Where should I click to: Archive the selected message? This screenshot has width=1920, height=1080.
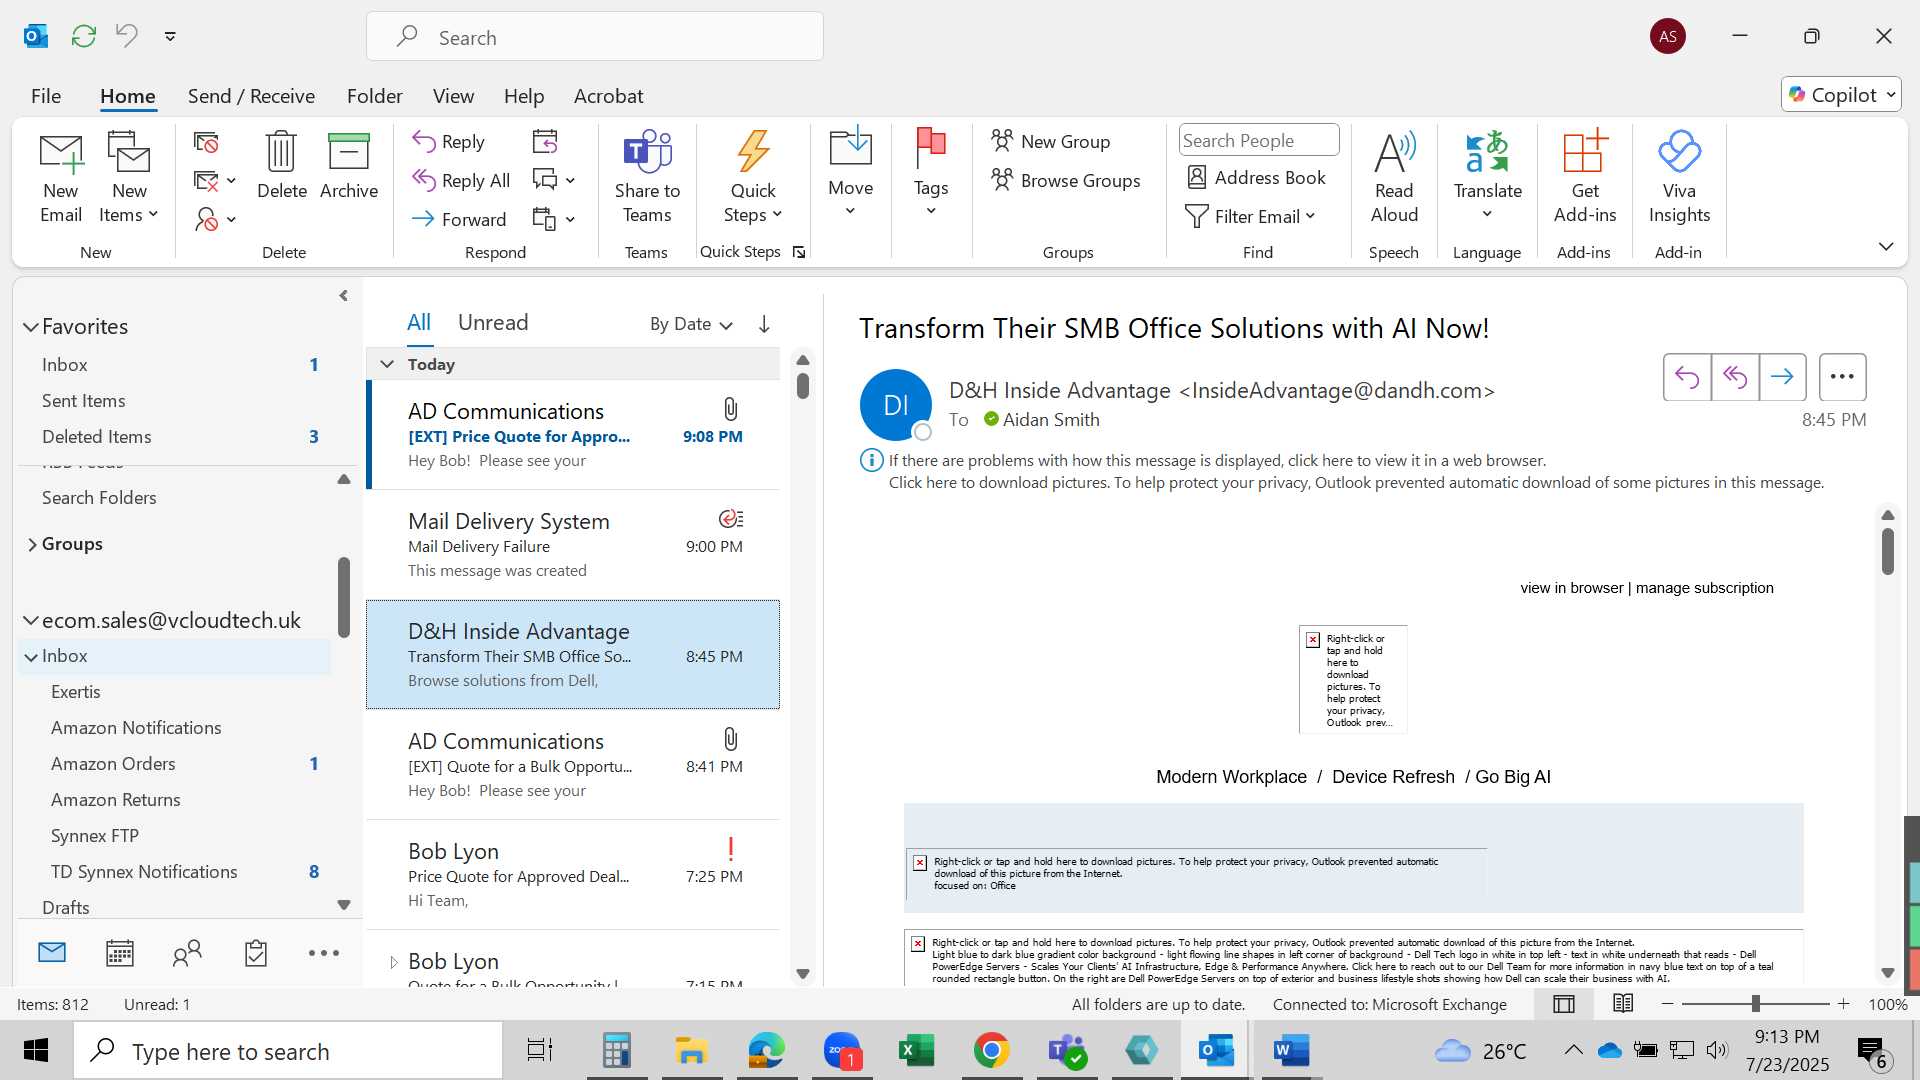tap(349, 166)
